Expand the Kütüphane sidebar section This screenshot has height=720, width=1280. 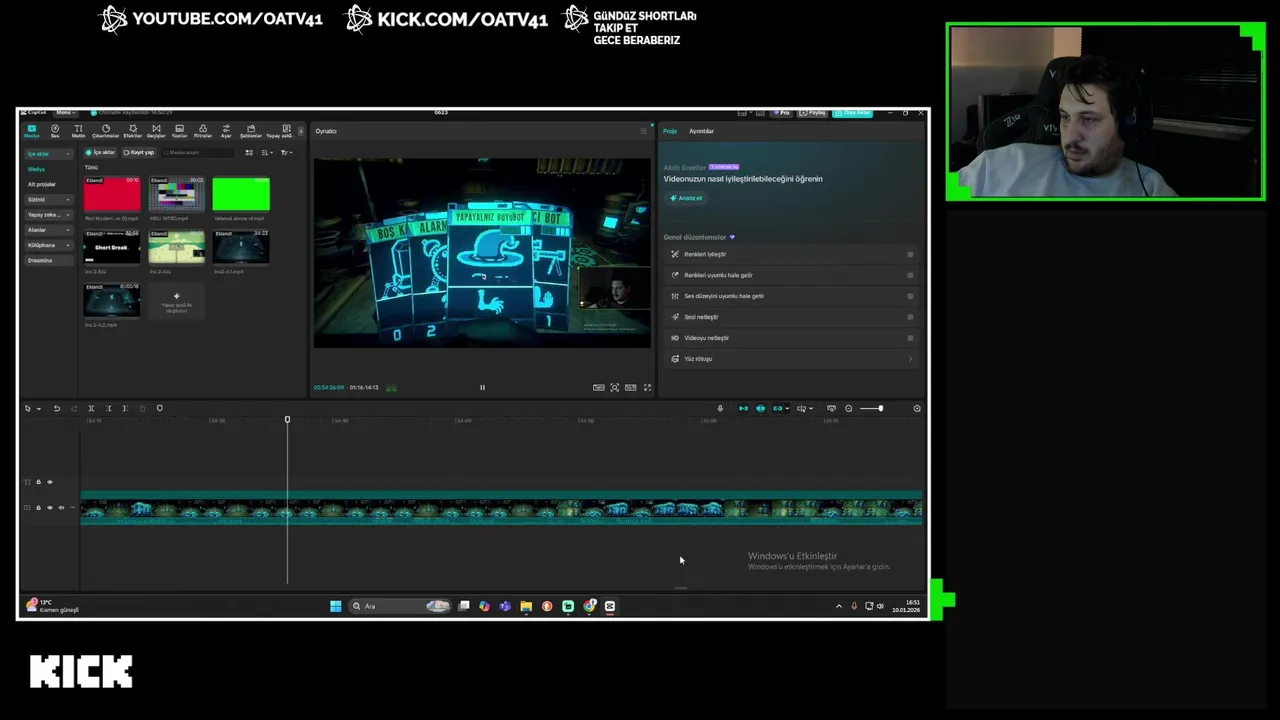(x=49, y=245)
